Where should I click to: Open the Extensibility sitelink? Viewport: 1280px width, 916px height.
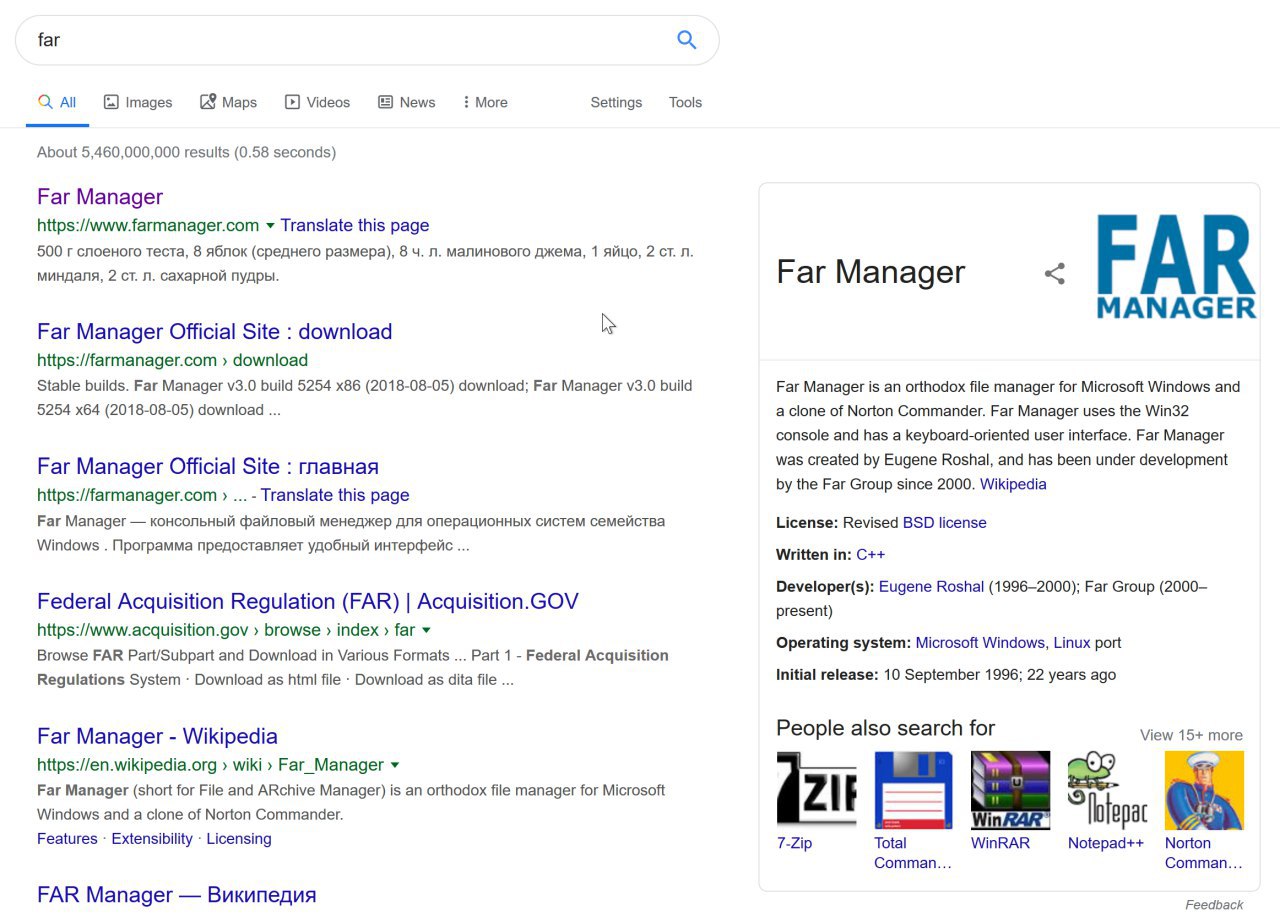pyautogui.click(x=152, y=839)
